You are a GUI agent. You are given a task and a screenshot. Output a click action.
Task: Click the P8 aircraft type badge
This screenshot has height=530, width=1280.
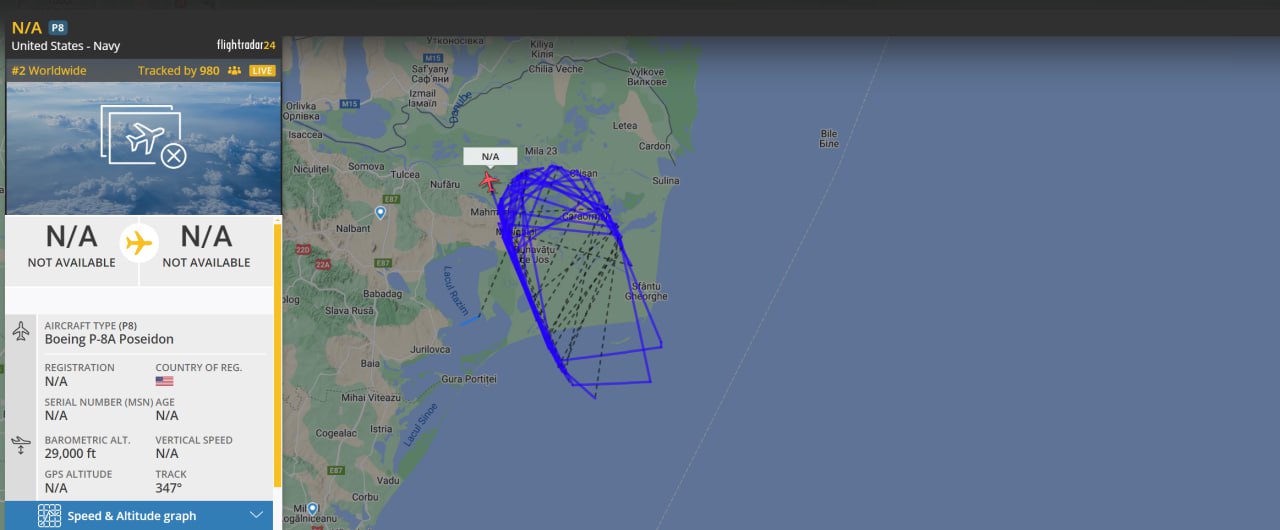click(x=58, y=28)
